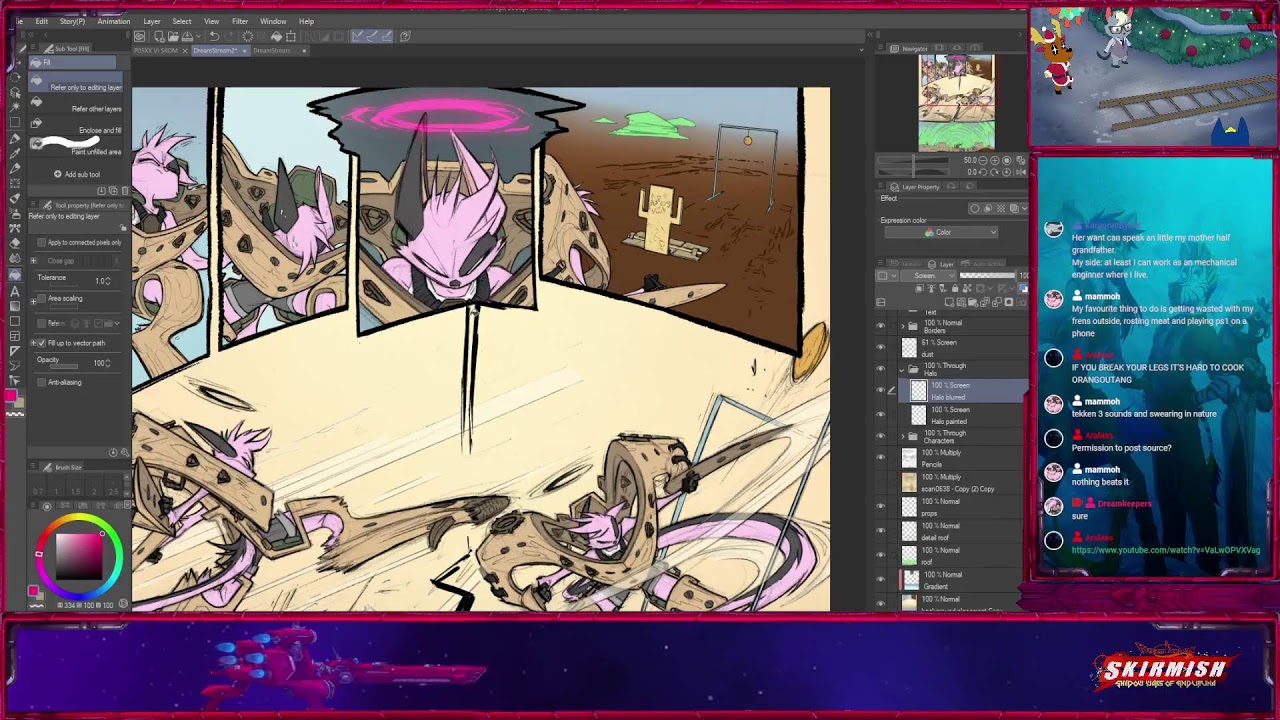Switch to the Layer Property tab
Screen dimensions: 1280x720
(x=915, y=187)
